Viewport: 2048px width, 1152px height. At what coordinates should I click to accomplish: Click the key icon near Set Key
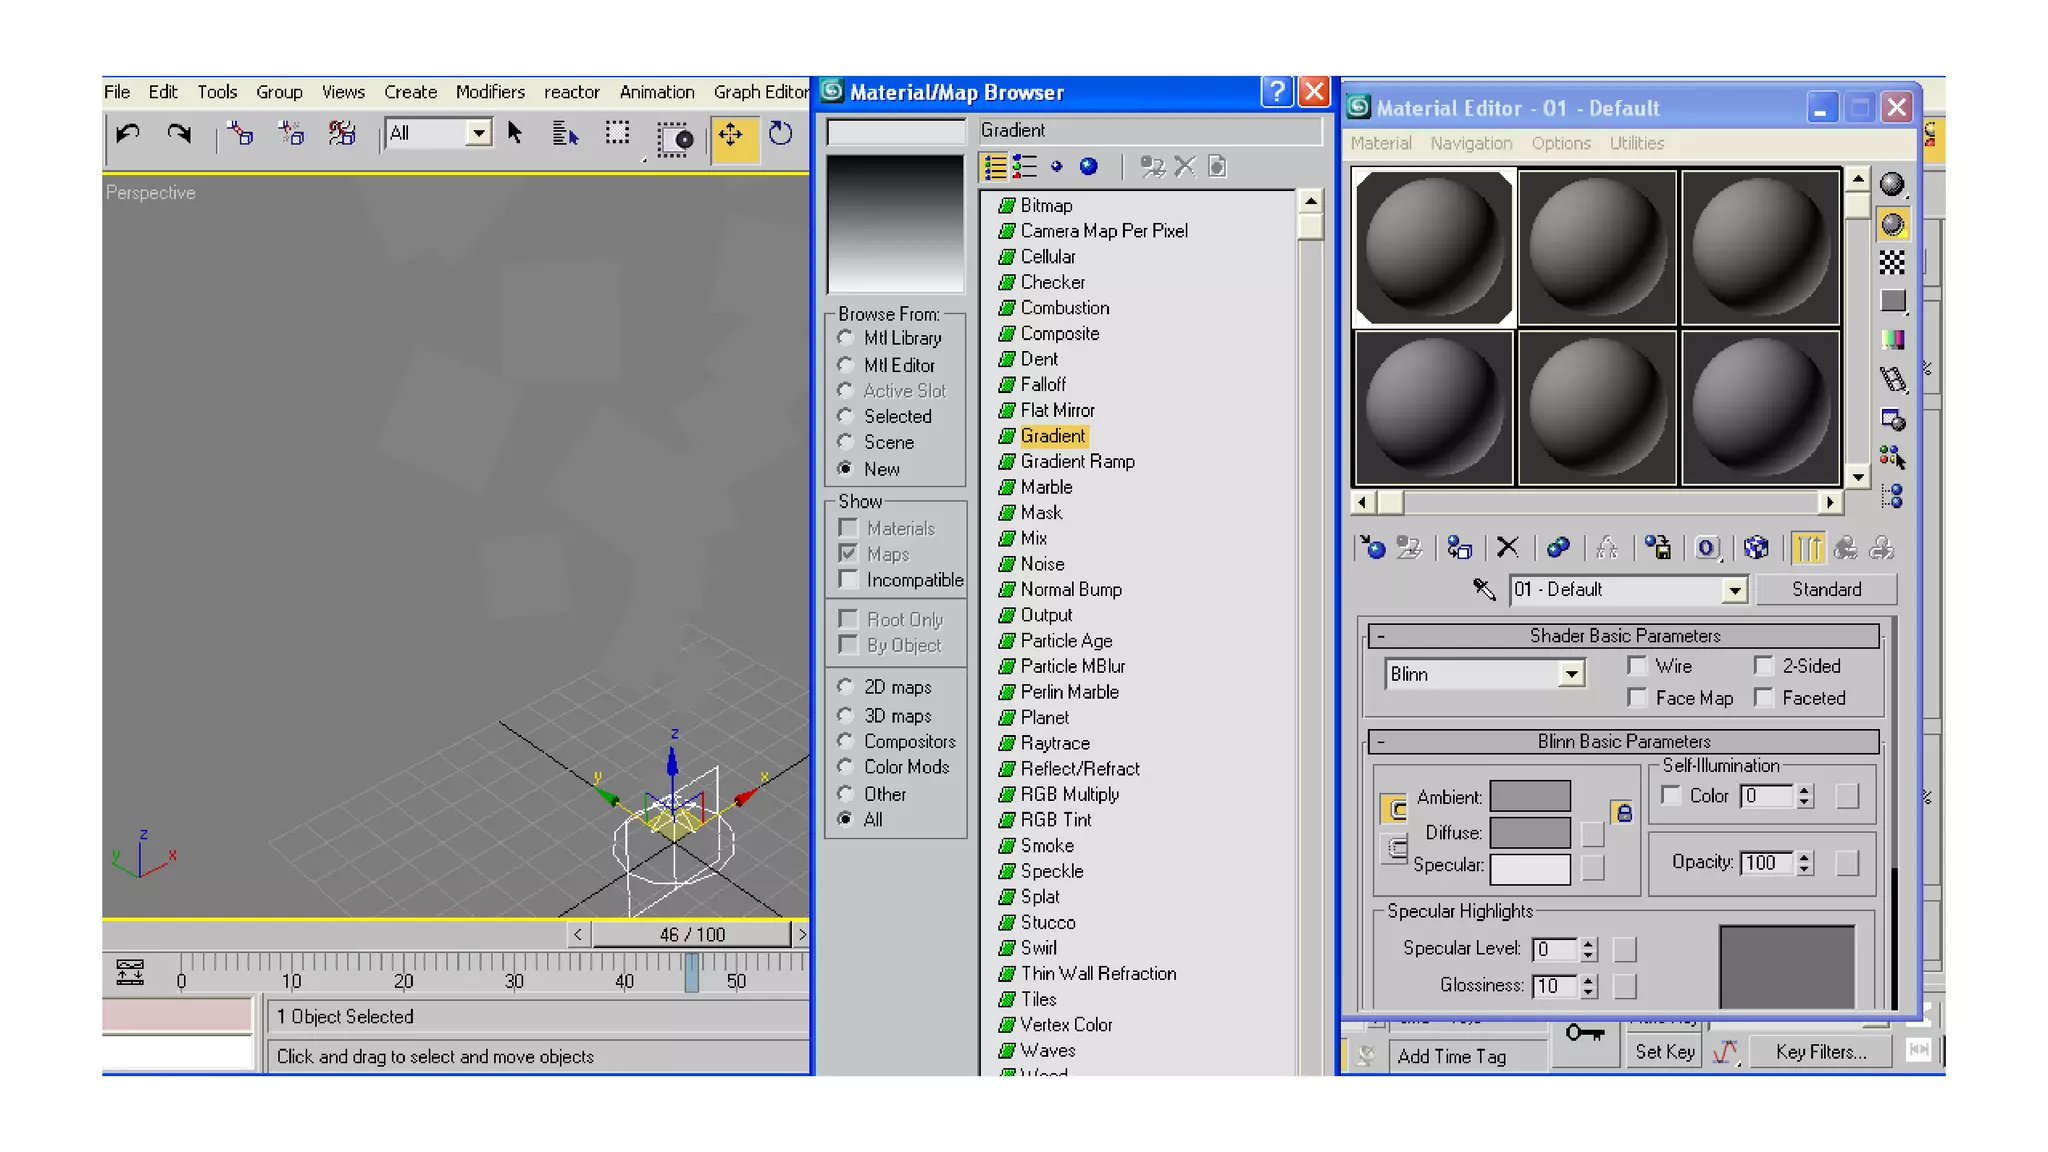(x=1585, y=1033)
